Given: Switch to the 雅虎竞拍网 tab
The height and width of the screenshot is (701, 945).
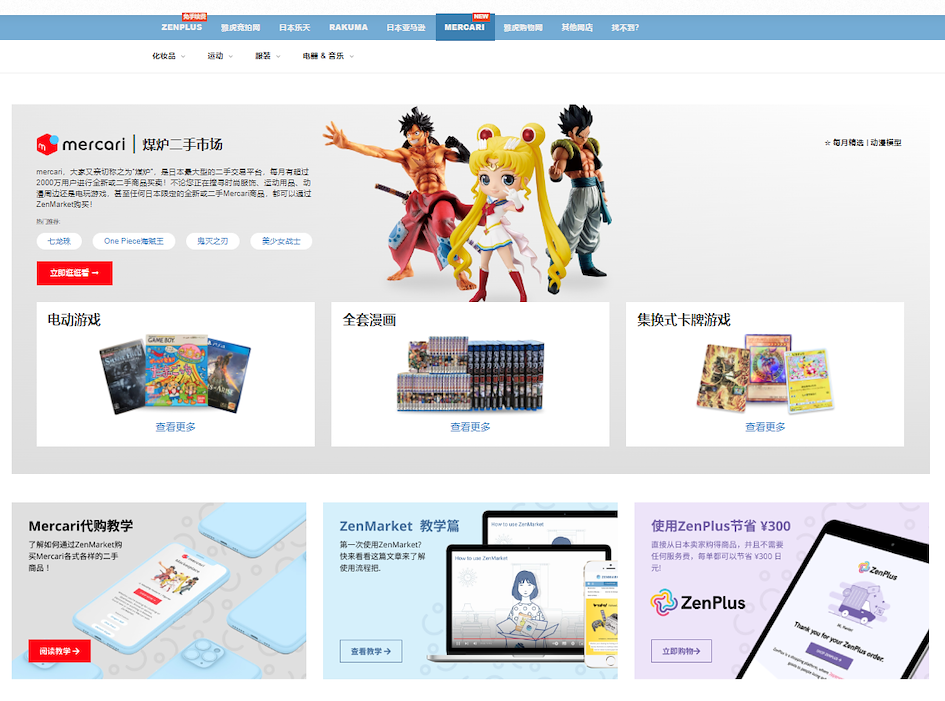Looking at the screenshot, I should click(x=240, y=28).
